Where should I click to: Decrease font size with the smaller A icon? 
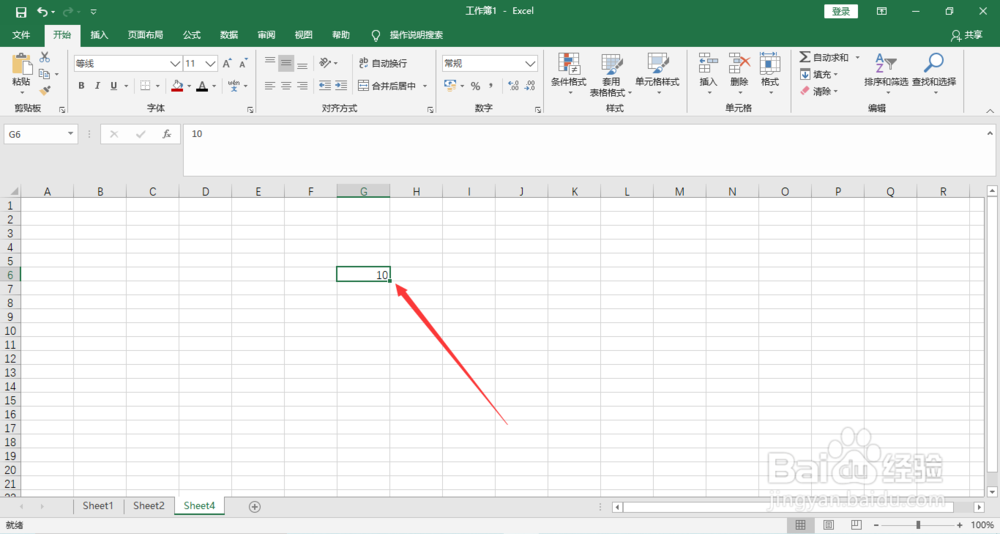coord(243,63)
